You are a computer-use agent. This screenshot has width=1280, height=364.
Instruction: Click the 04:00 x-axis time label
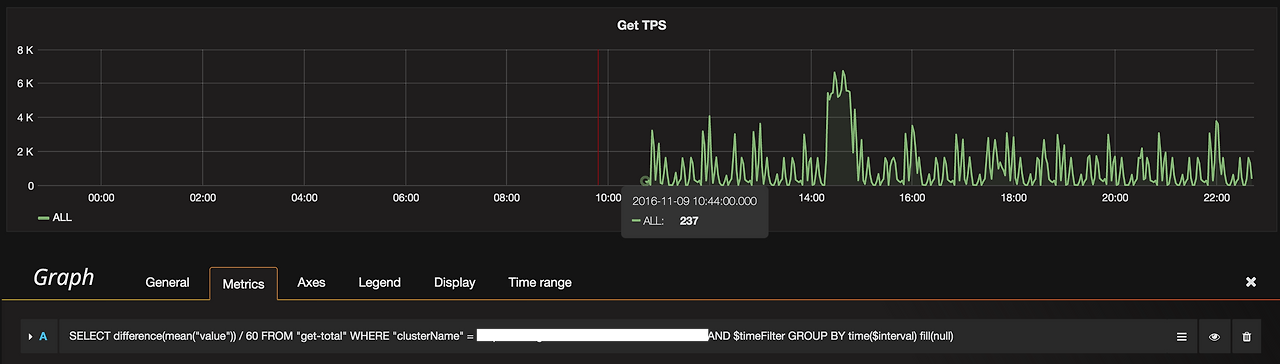[x=304, y=198]
